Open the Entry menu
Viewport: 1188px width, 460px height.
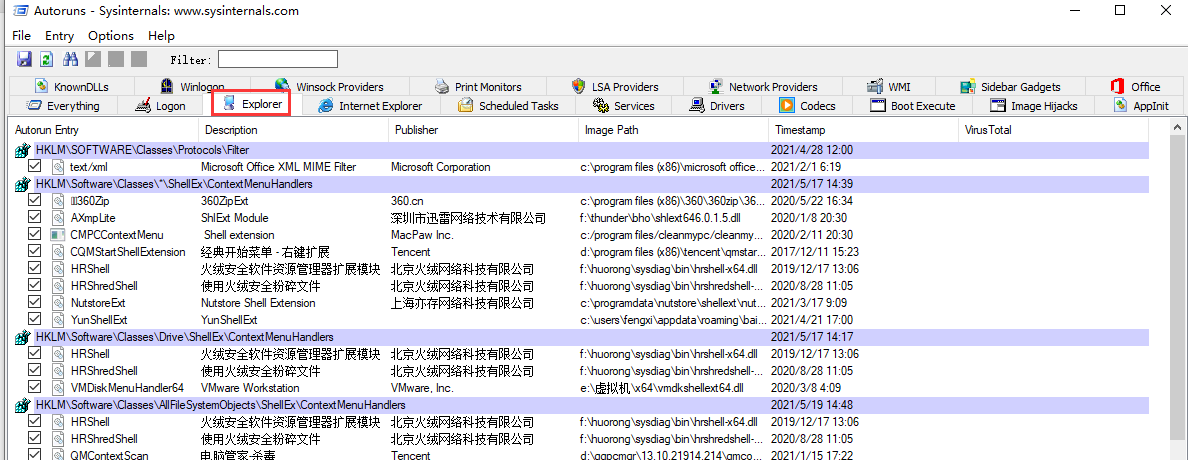coord(59,36)
